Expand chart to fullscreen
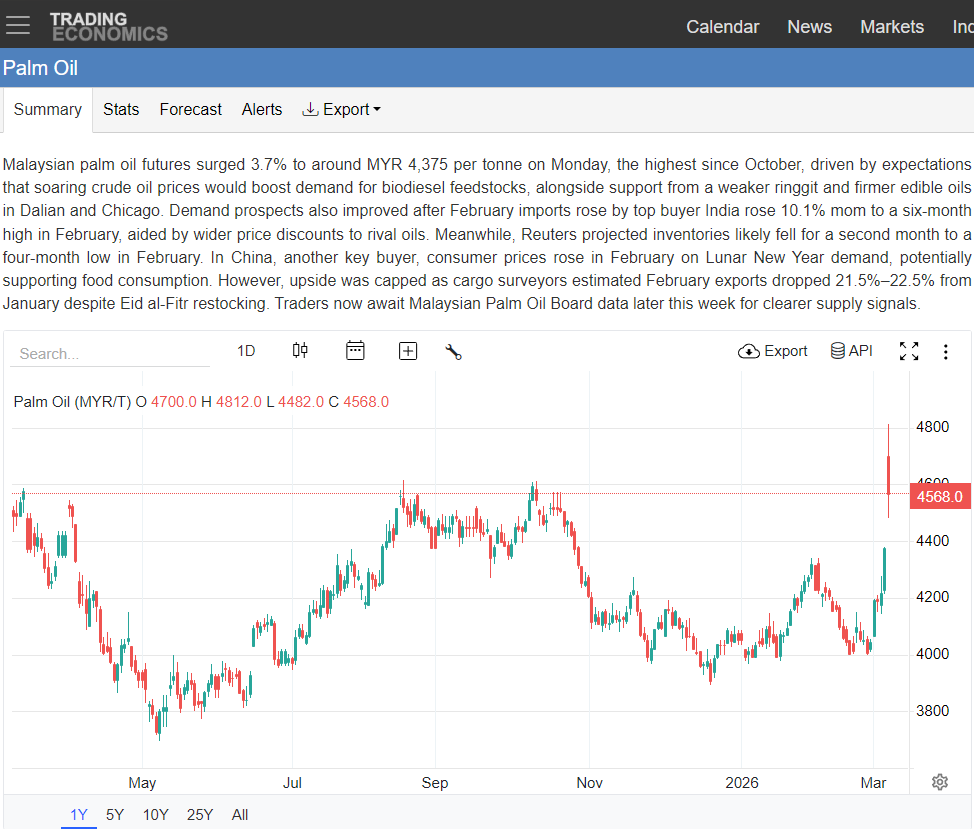The image size is (974, 829). 909,351
